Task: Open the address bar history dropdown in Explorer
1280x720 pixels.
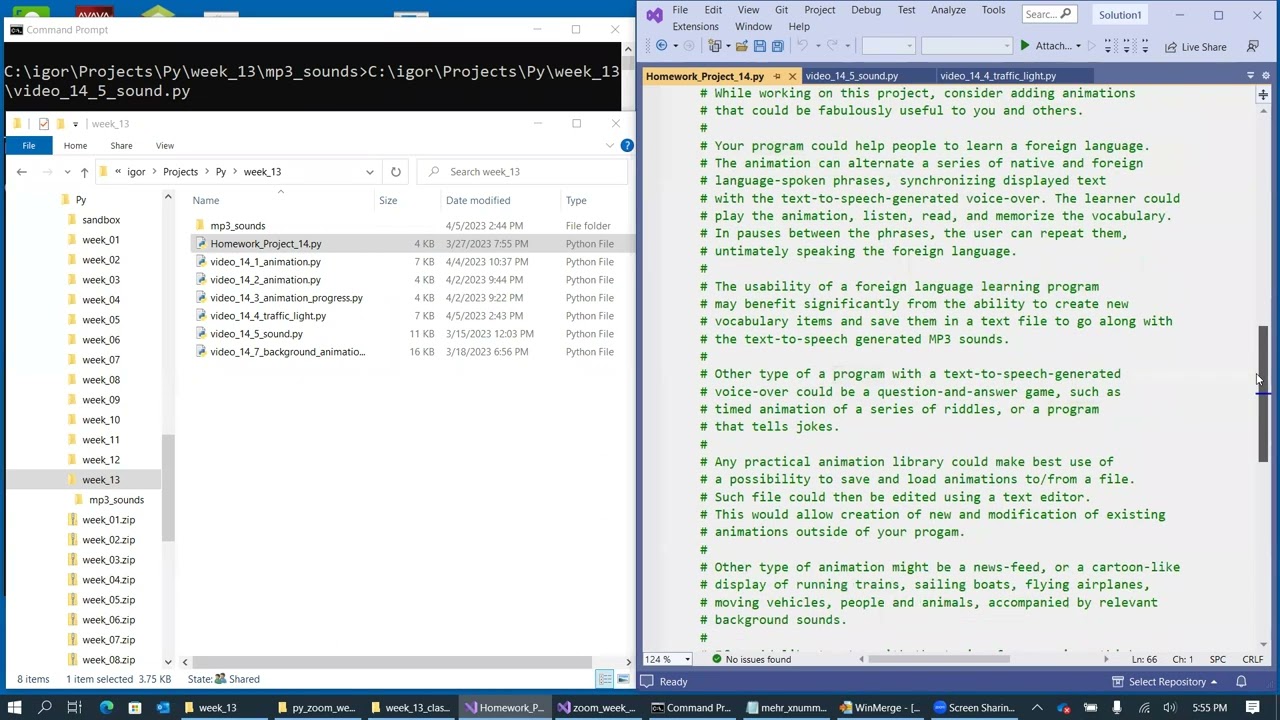Action: coord(370,172)
